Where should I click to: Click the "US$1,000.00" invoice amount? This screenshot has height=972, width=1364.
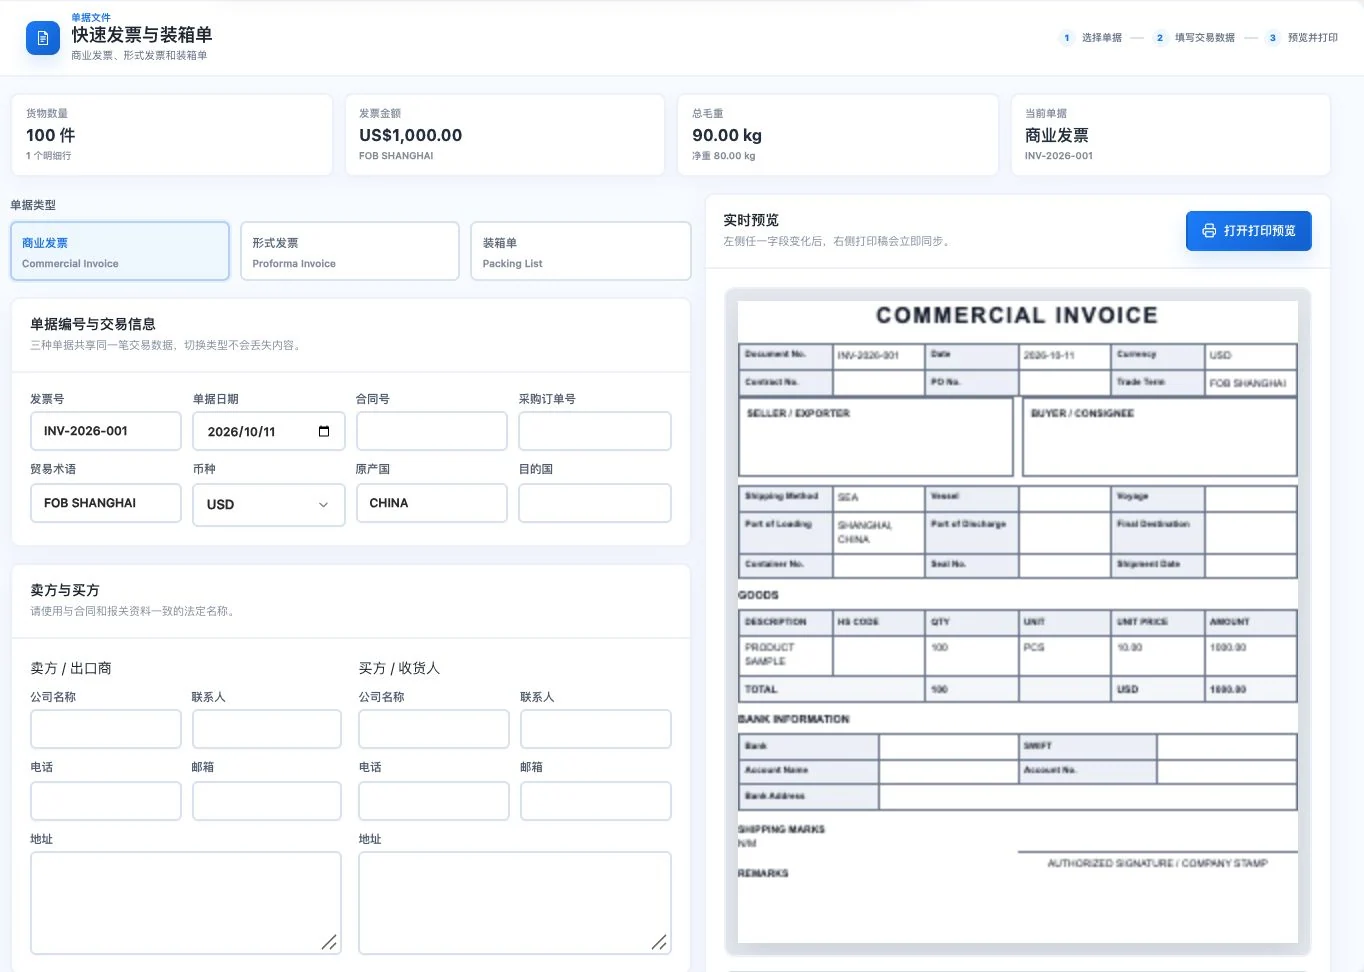coord(411,135)
